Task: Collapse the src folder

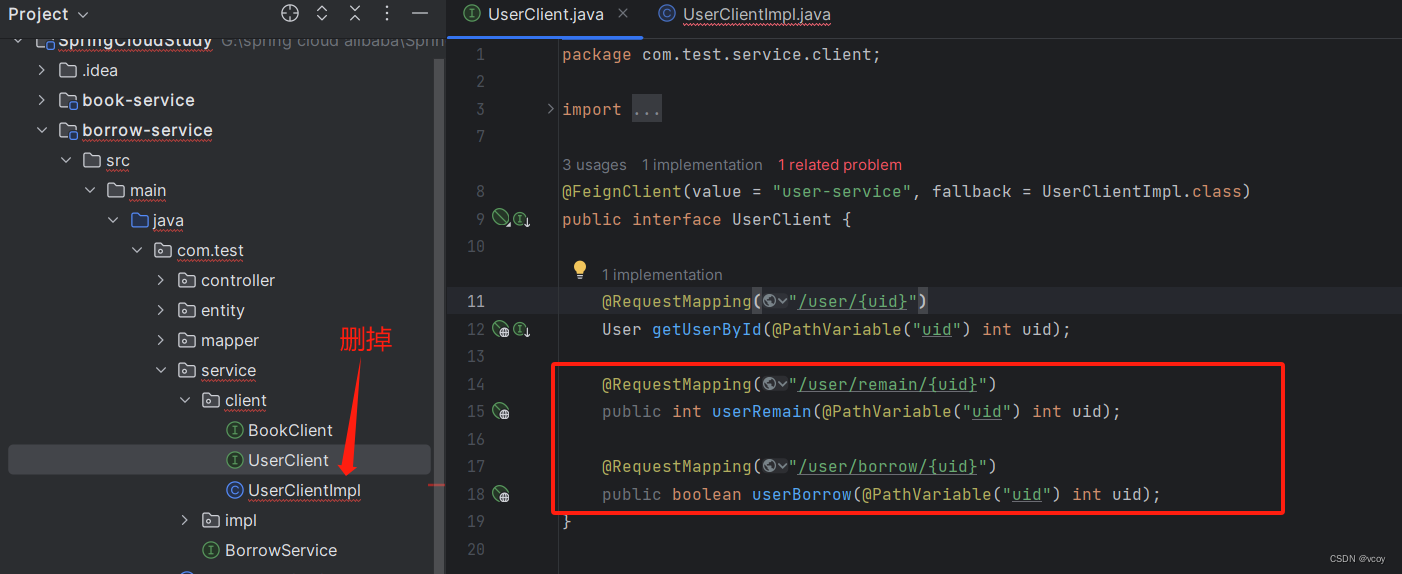Action: pyautogui.click(x=65, y=160)
